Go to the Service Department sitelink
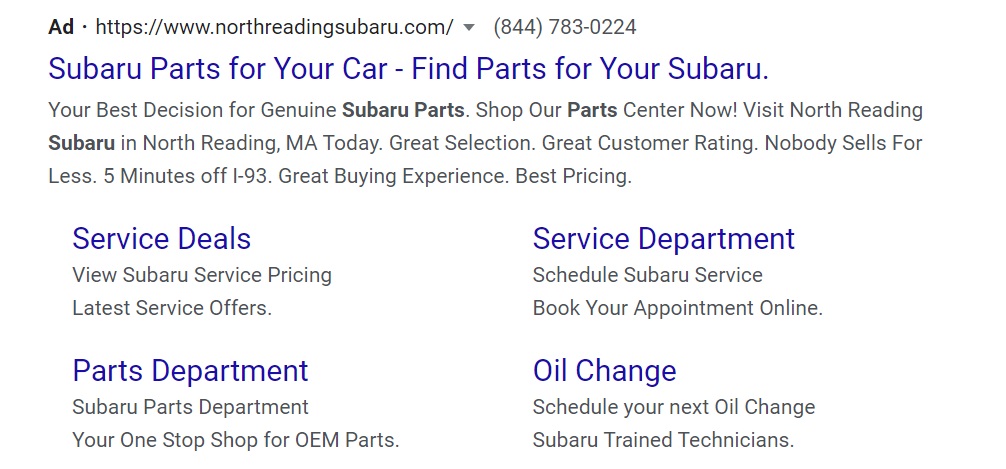The width and height of the screenshot is (1006, 469). pos(663,239)
